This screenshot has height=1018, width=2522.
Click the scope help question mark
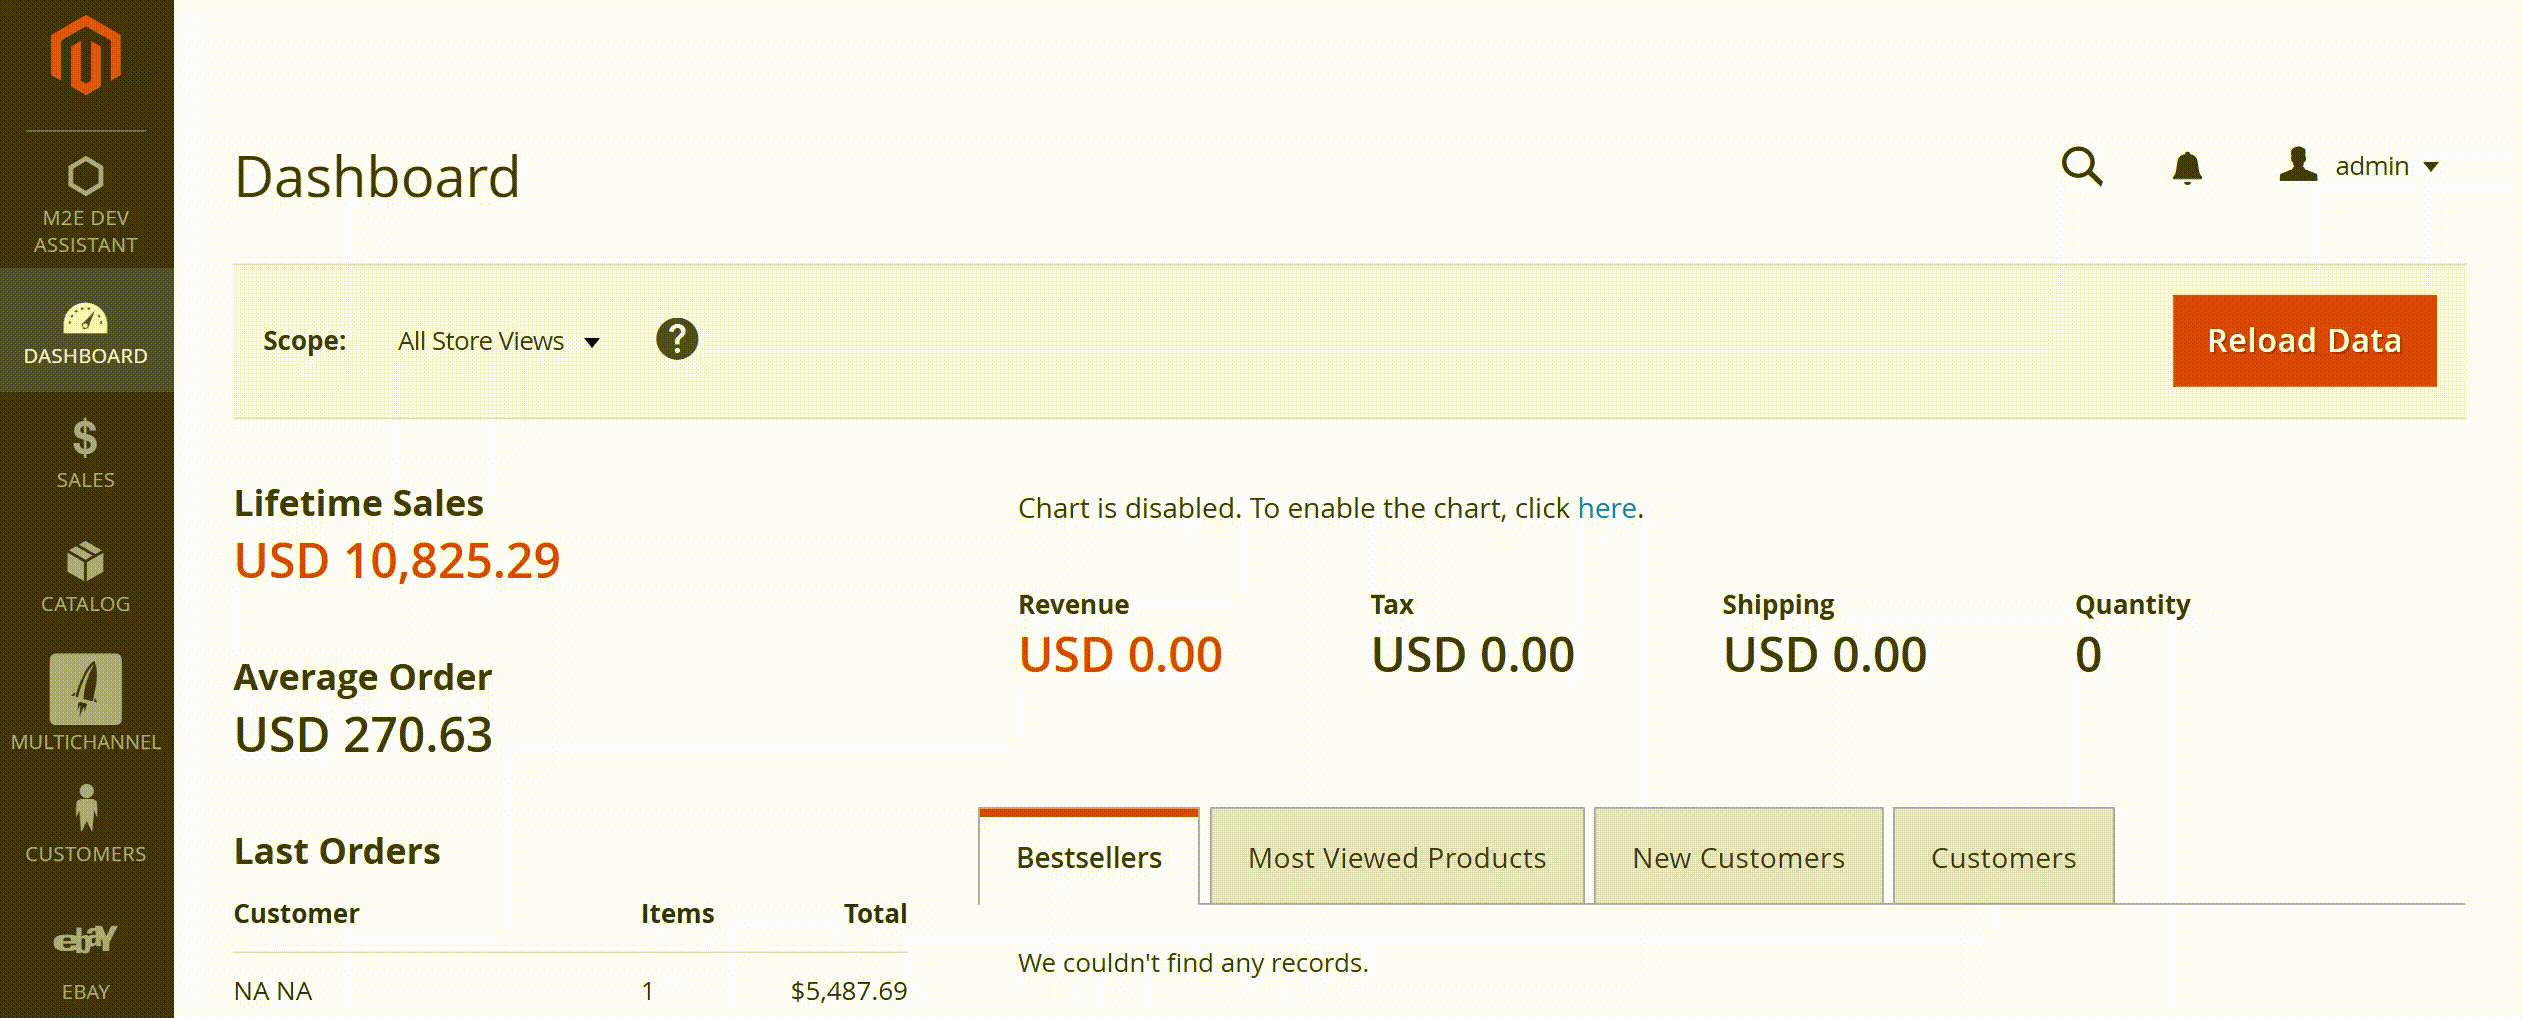[677, 340]
